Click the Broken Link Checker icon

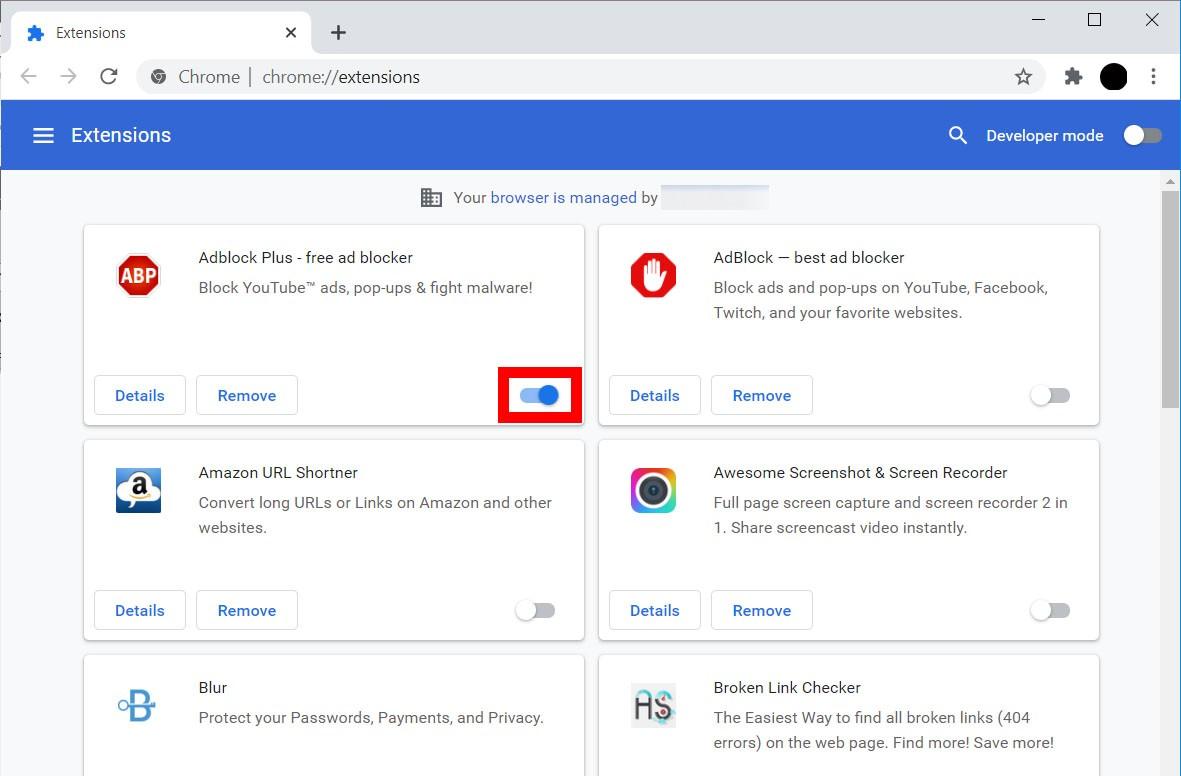pyautogui.click(x=653, y=705)
